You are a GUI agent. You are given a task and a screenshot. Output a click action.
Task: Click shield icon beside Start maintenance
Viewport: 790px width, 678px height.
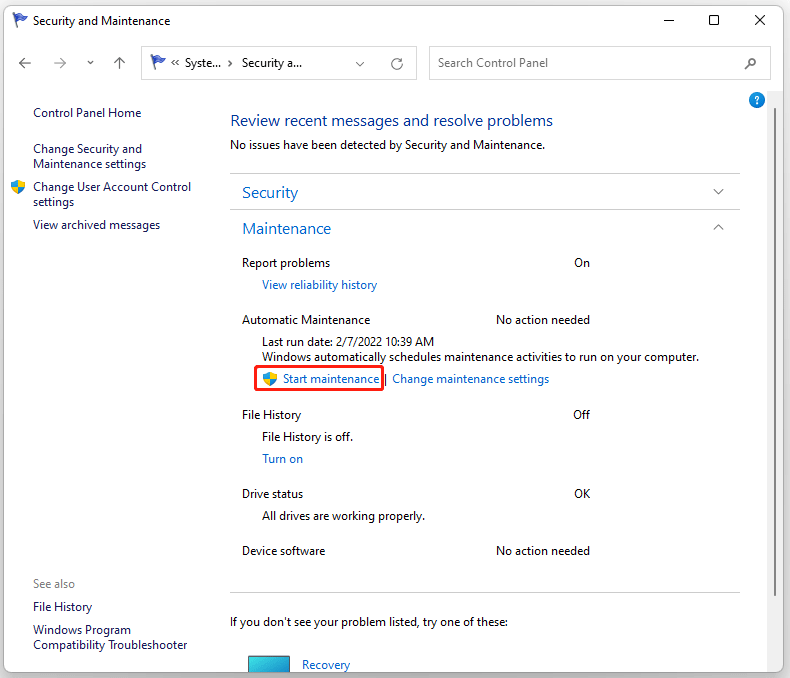click(270, 379)
